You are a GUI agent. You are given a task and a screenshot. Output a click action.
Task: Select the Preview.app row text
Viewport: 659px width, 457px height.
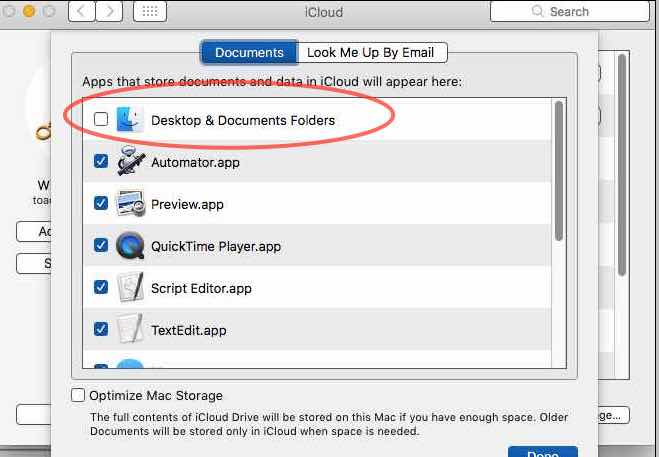click(x=187, y=205)
